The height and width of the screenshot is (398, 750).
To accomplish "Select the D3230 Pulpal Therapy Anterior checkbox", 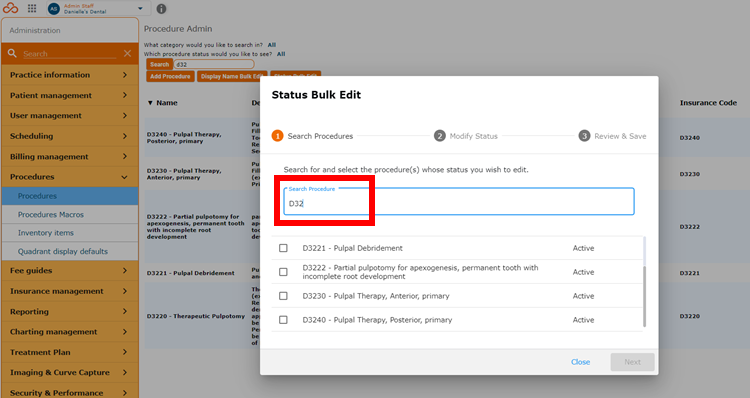I will [x=283, y=296].
